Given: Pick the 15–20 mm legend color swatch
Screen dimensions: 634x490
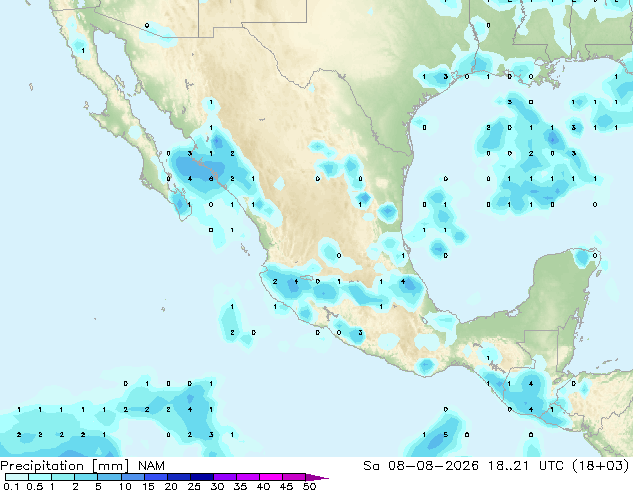Looking at the screenshot, I should [x=155, y=477].
